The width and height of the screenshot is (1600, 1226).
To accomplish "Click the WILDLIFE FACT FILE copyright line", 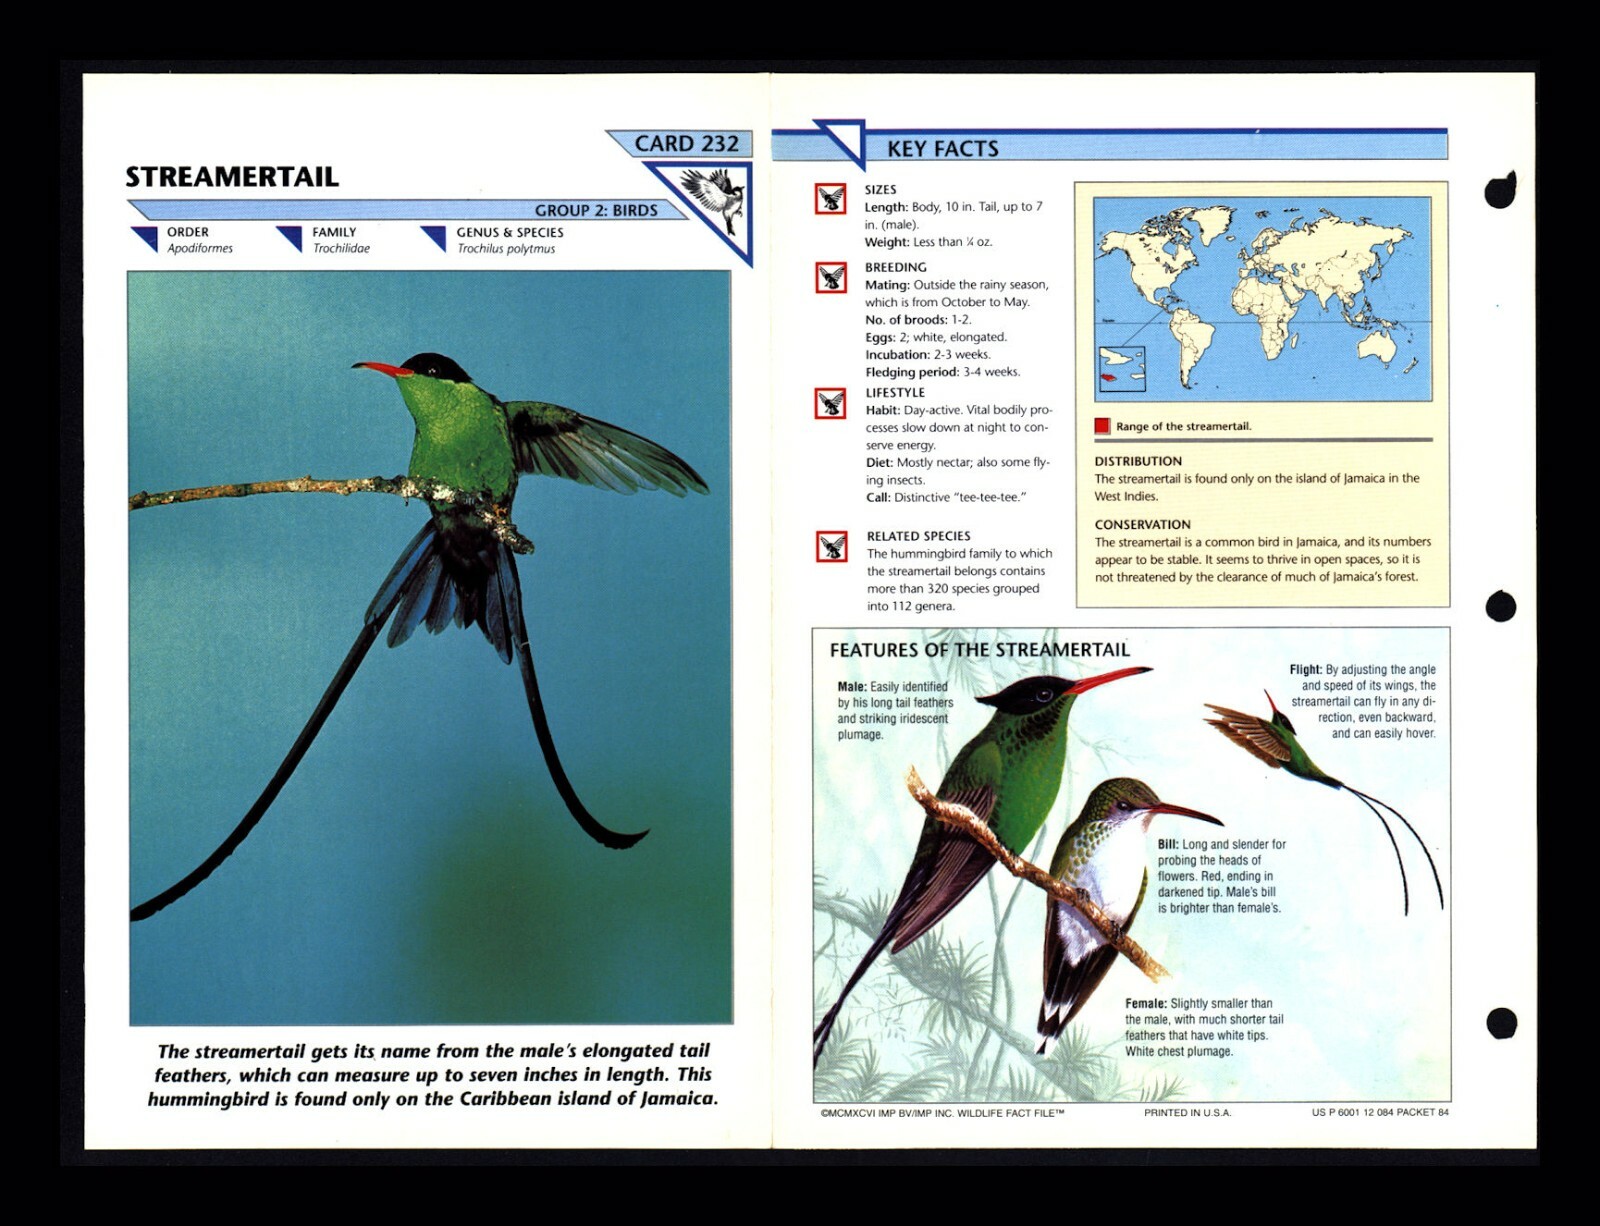I will 942,1112.
